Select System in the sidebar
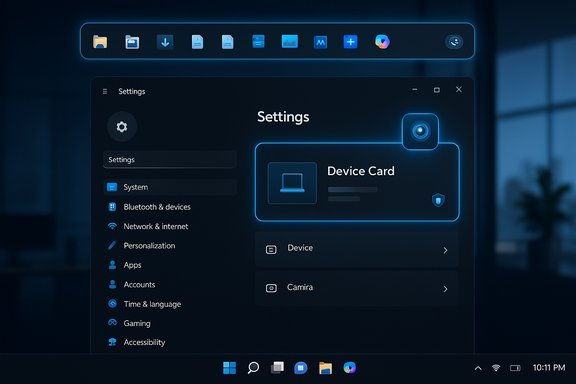The width and height of the screenshot is (576, 384). point(170,187)
